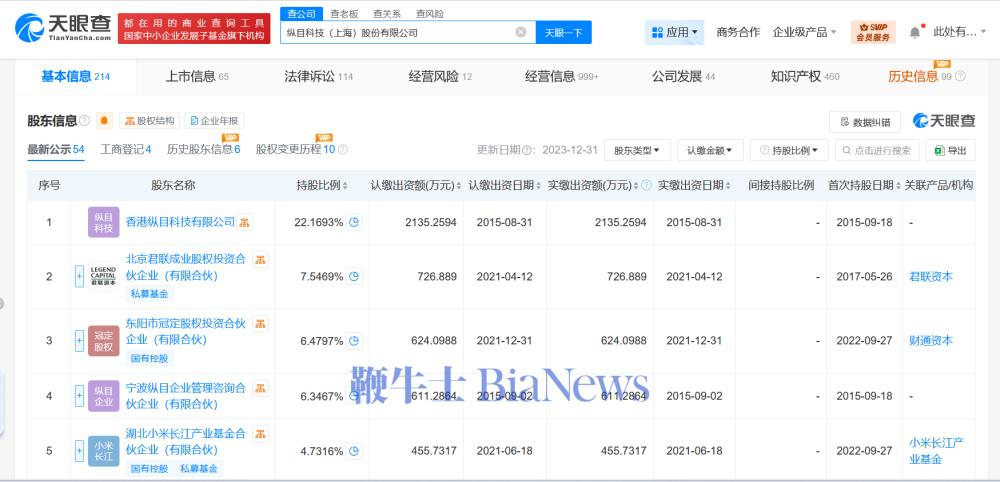Image resolution: width=1000 pixels, height=482 pixels.
Task: Select the 历史股东信息 sub-tab
Action: (203, 150)
